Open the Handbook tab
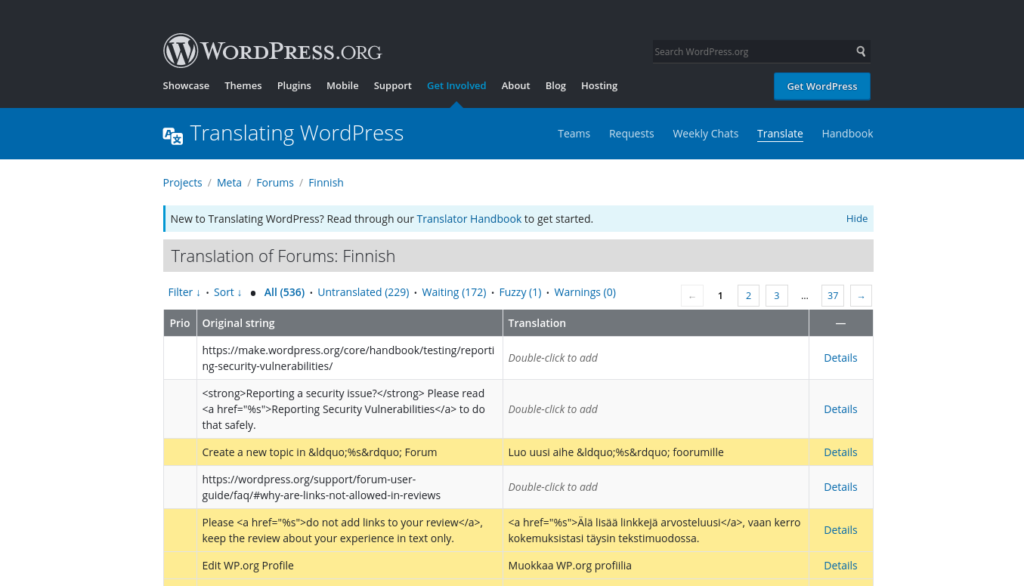 [x=847, y=133]
